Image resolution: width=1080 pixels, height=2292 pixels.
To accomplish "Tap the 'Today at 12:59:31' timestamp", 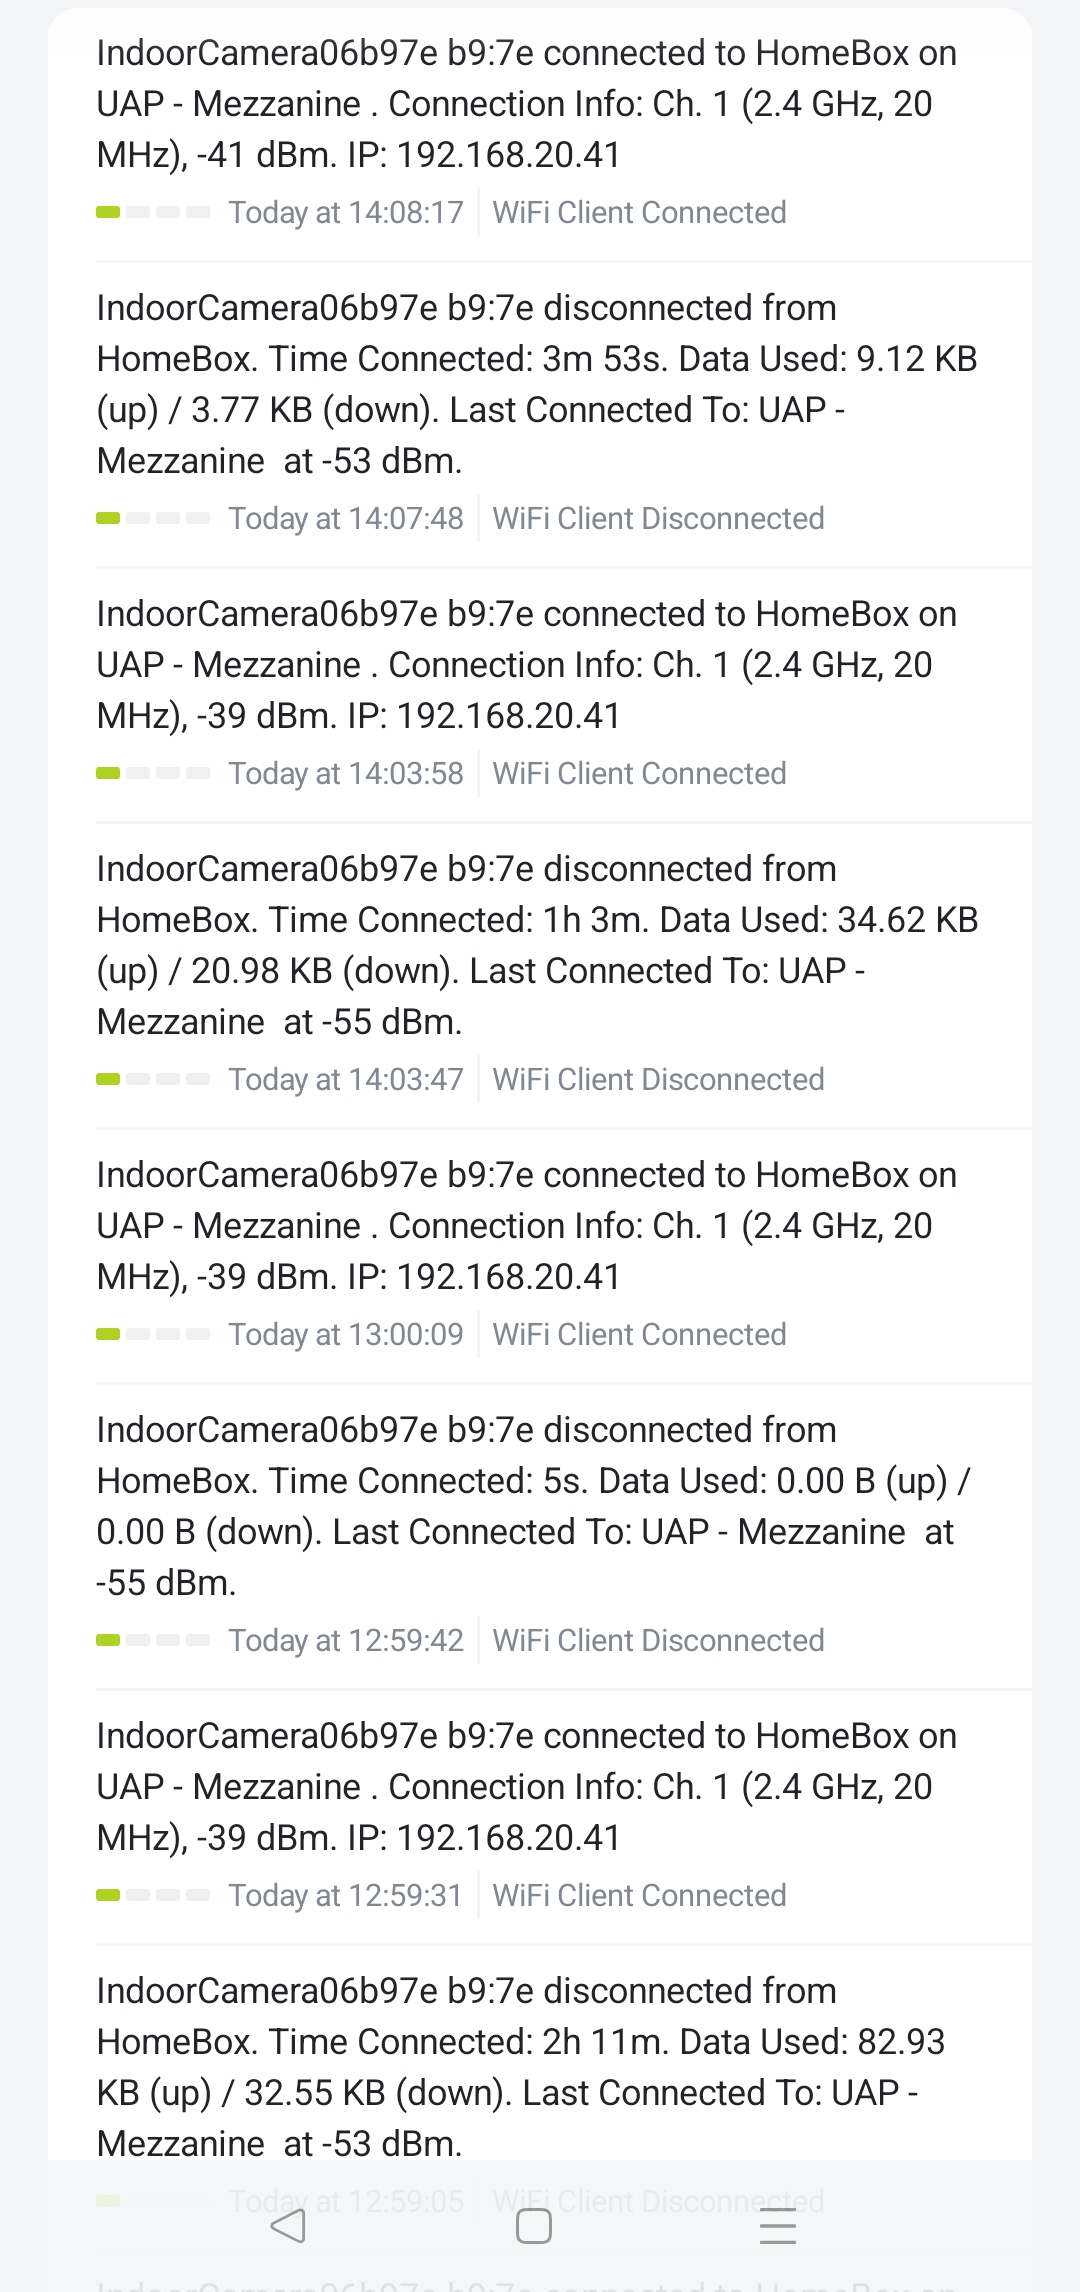I will click(346, 1895).
